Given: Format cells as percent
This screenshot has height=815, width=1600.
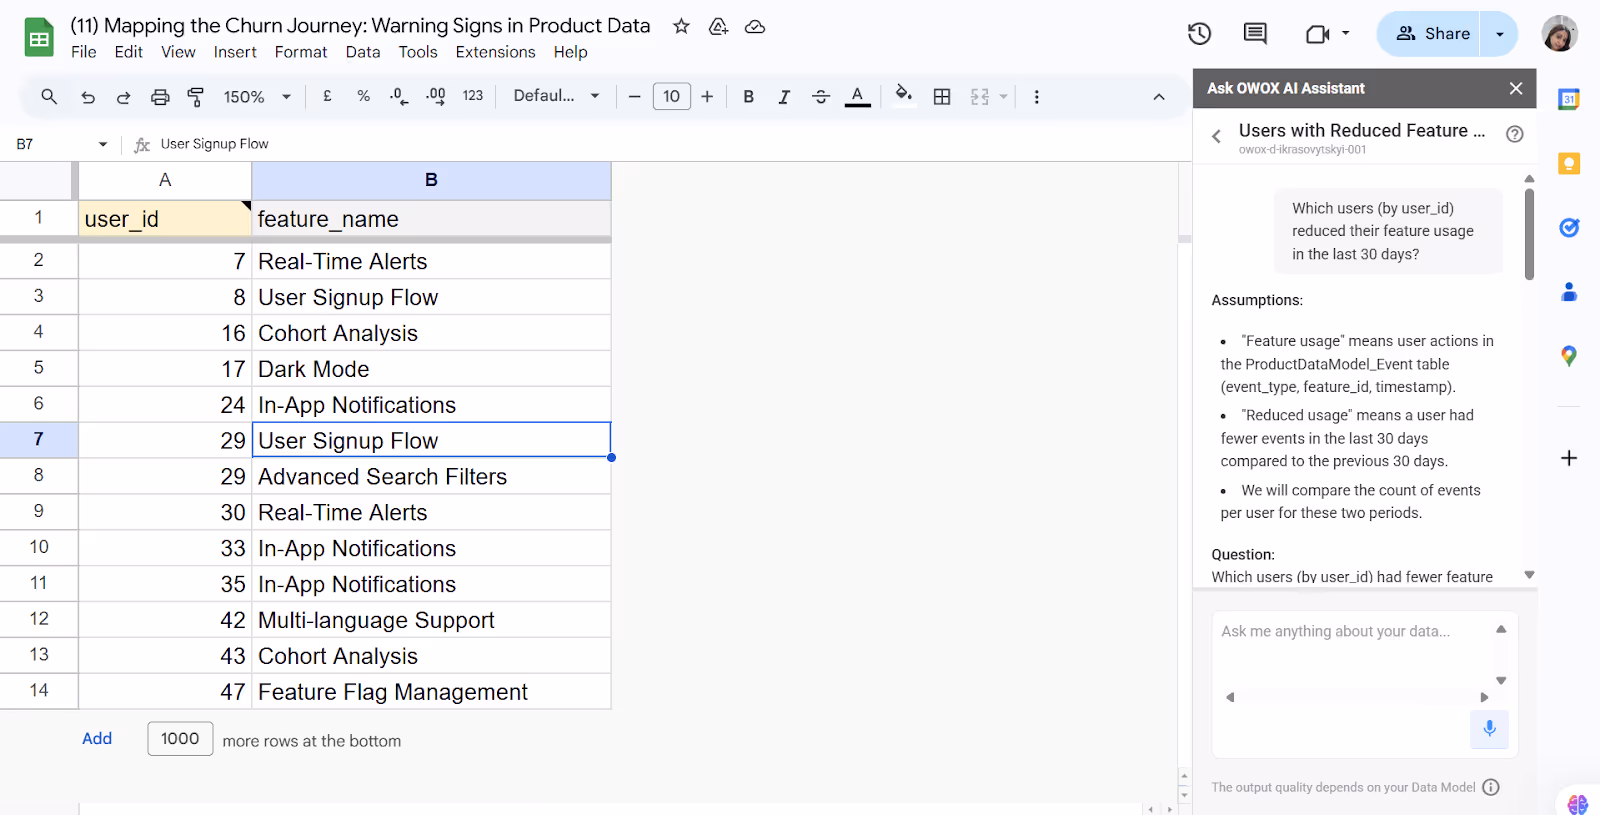Looking at the screenshot, I should coord(363,96).
